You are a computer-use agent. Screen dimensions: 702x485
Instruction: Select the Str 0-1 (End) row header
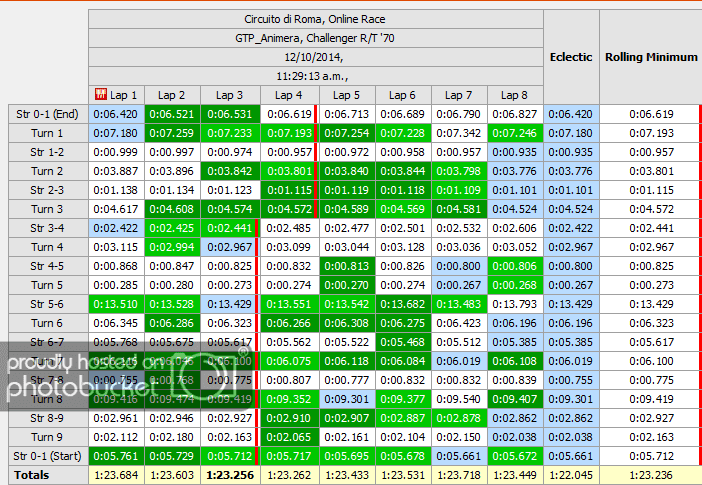(48, 114)
